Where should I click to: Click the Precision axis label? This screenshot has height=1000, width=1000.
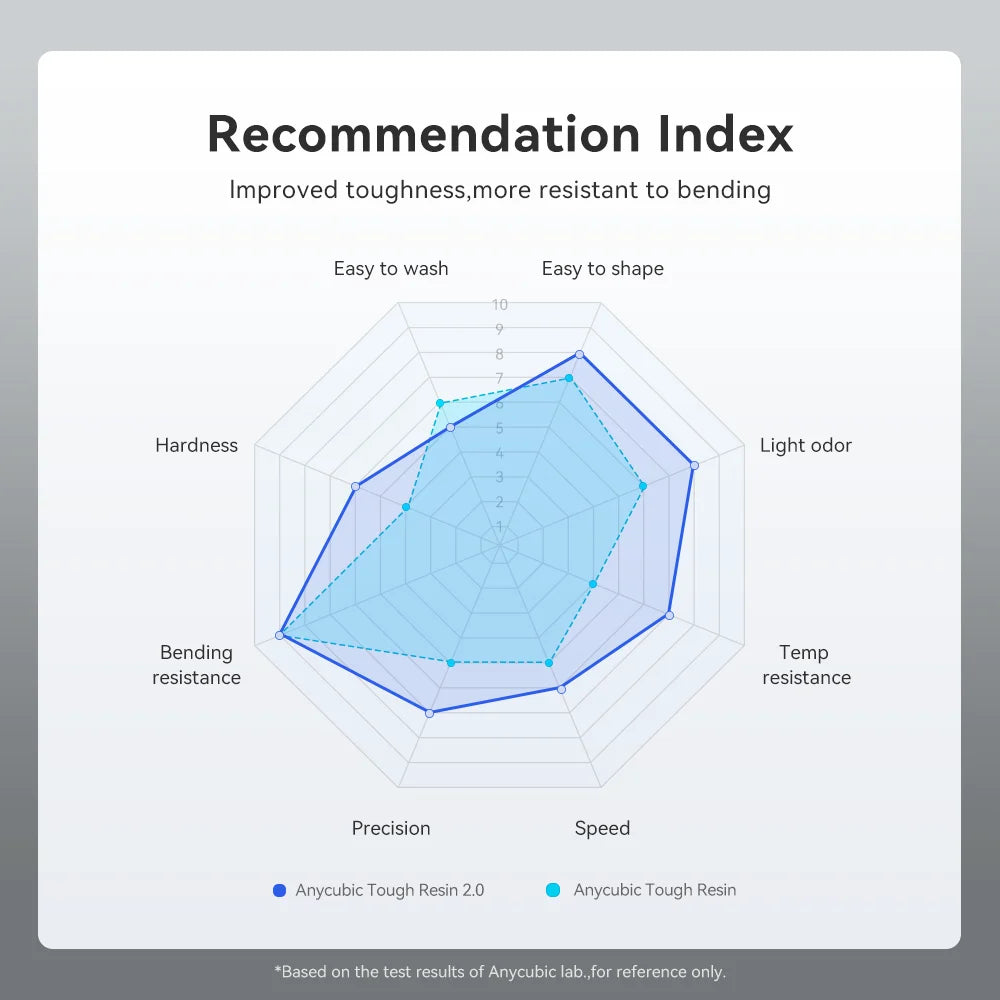[391, 828]
